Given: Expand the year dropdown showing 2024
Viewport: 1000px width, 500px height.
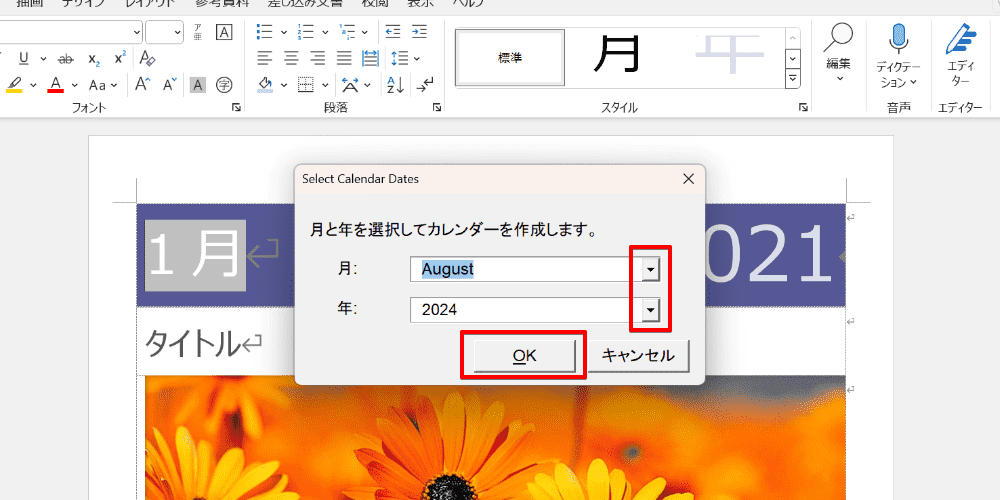Looking at the screenshot, I should point(650,310).
